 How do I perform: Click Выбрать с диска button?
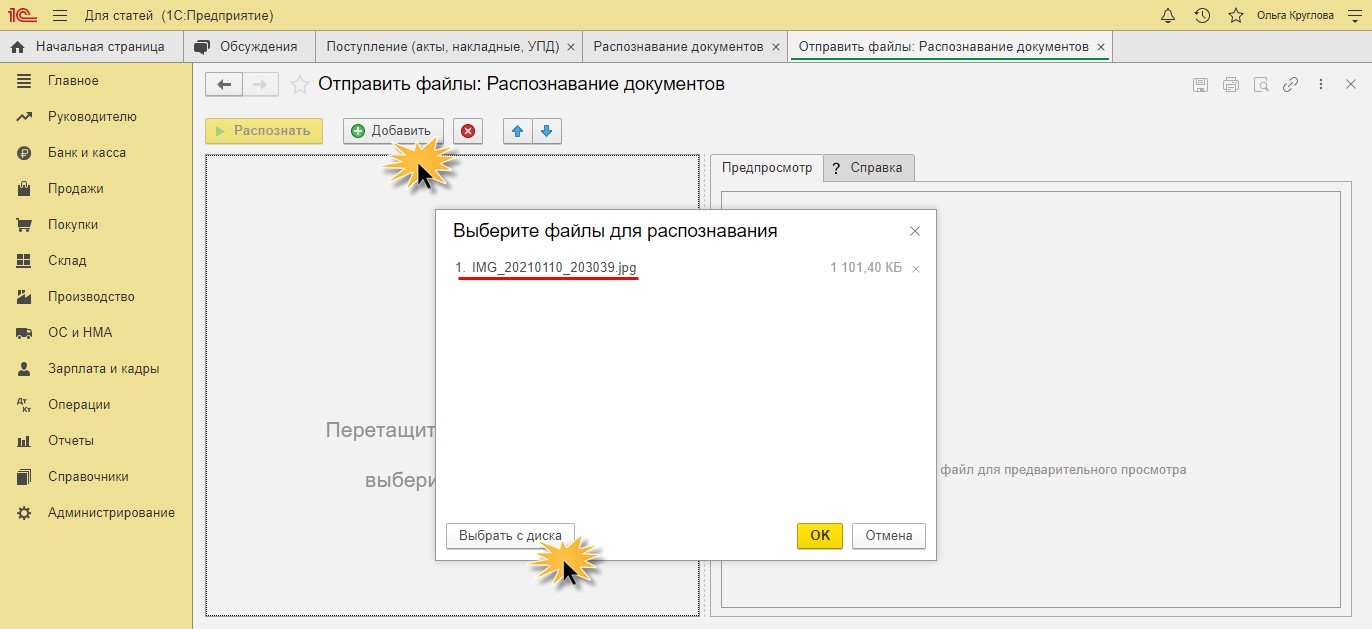pyautogui.click(x=510, y=535)
